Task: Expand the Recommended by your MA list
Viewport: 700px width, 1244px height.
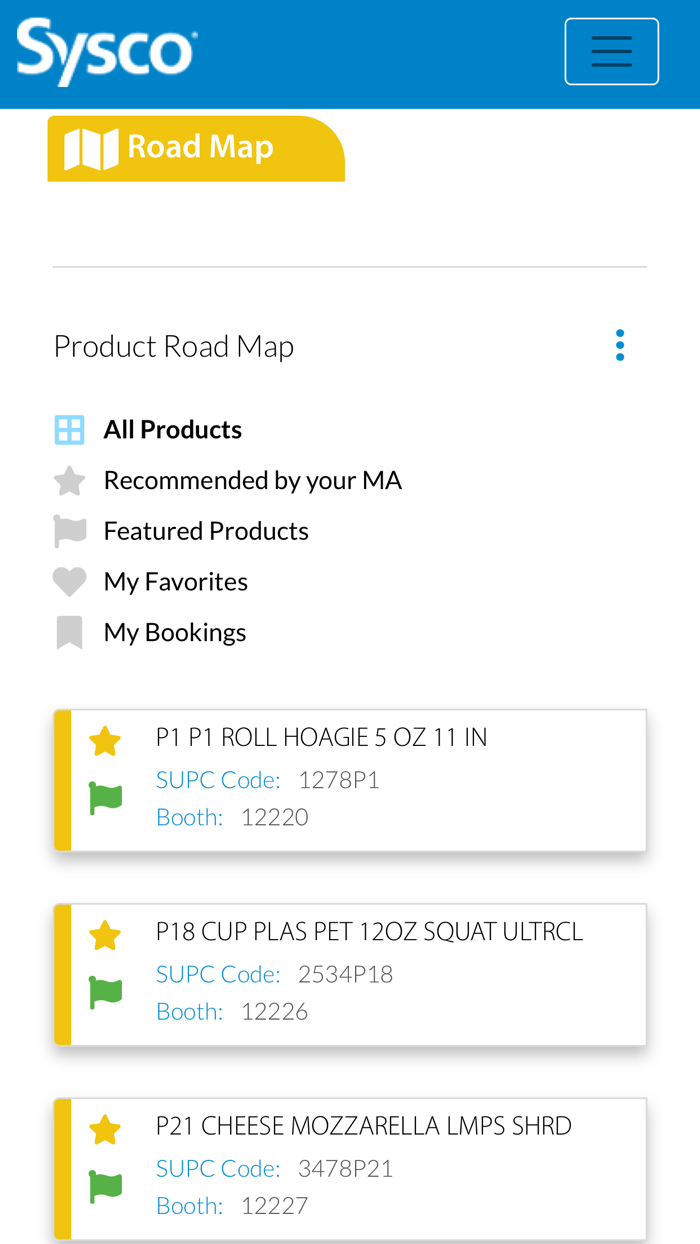Action: (253, 478)
